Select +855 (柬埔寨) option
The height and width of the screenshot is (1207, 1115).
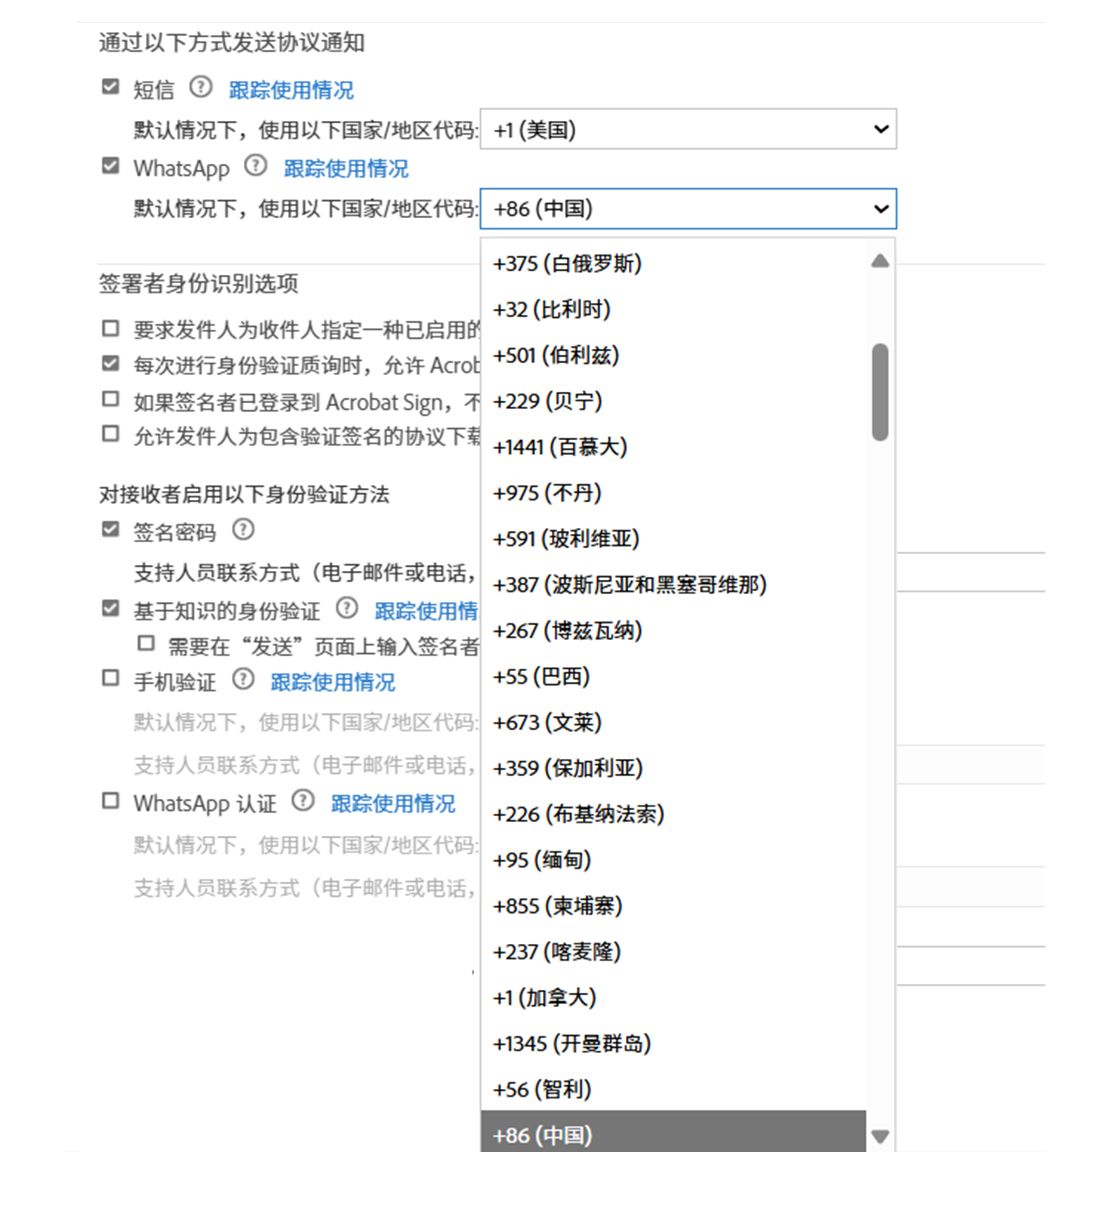coord(673,906)
